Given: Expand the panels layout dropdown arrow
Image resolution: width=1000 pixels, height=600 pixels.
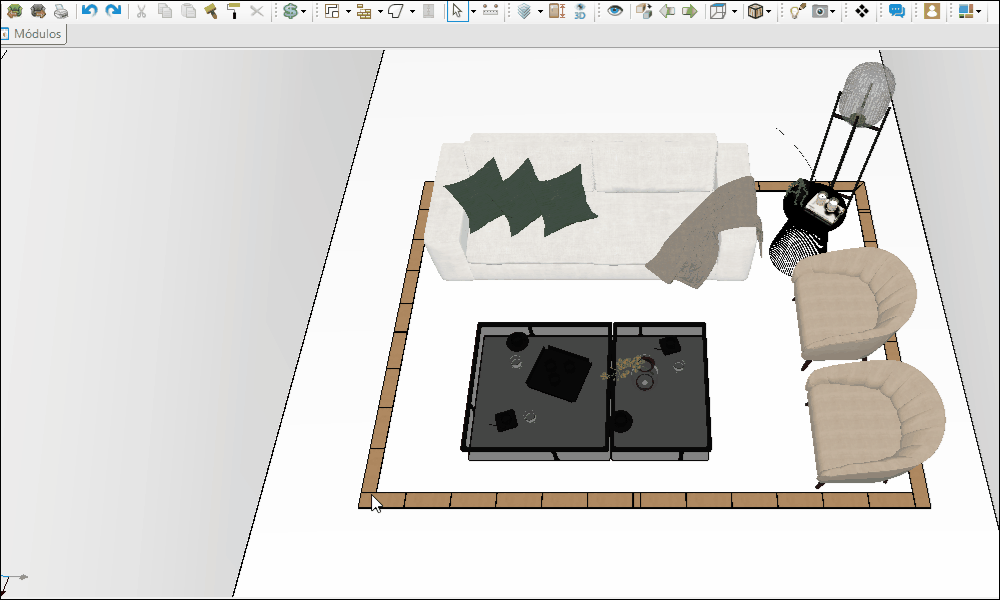Looking at the screenshot, I should pos(979,11).
